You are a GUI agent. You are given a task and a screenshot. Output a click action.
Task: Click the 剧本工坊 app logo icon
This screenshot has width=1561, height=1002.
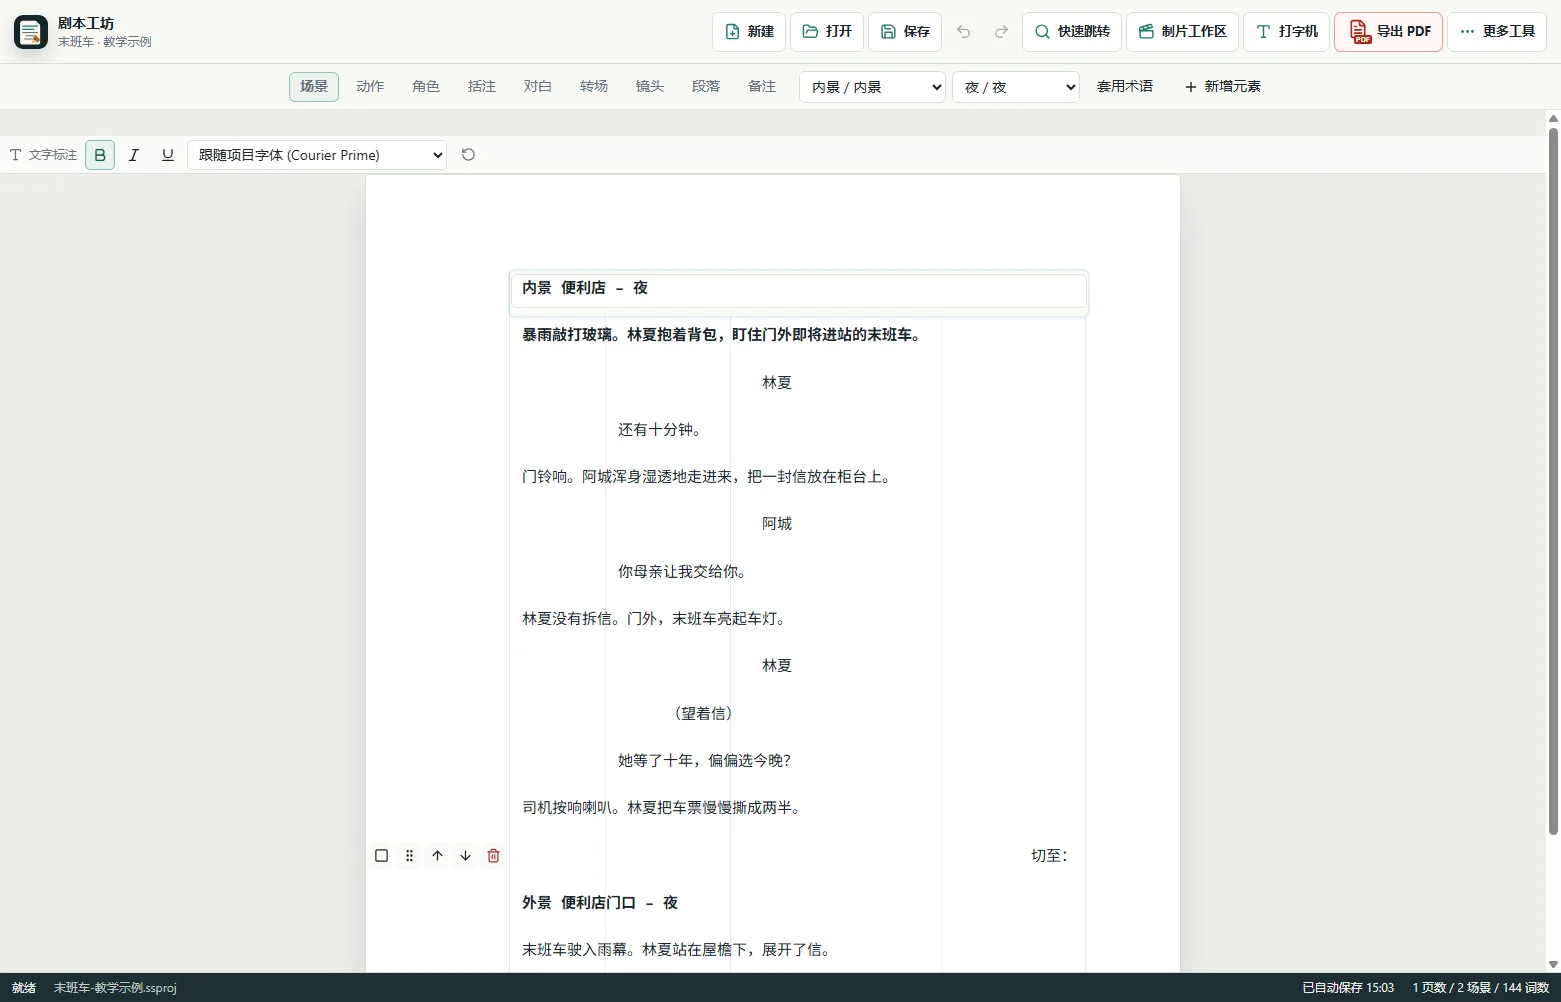coord(31,32)
